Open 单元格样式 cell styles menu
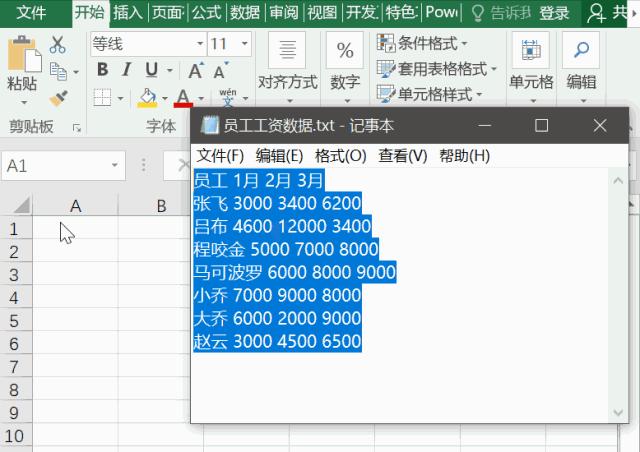640x452 pixels. coord(429,94)
